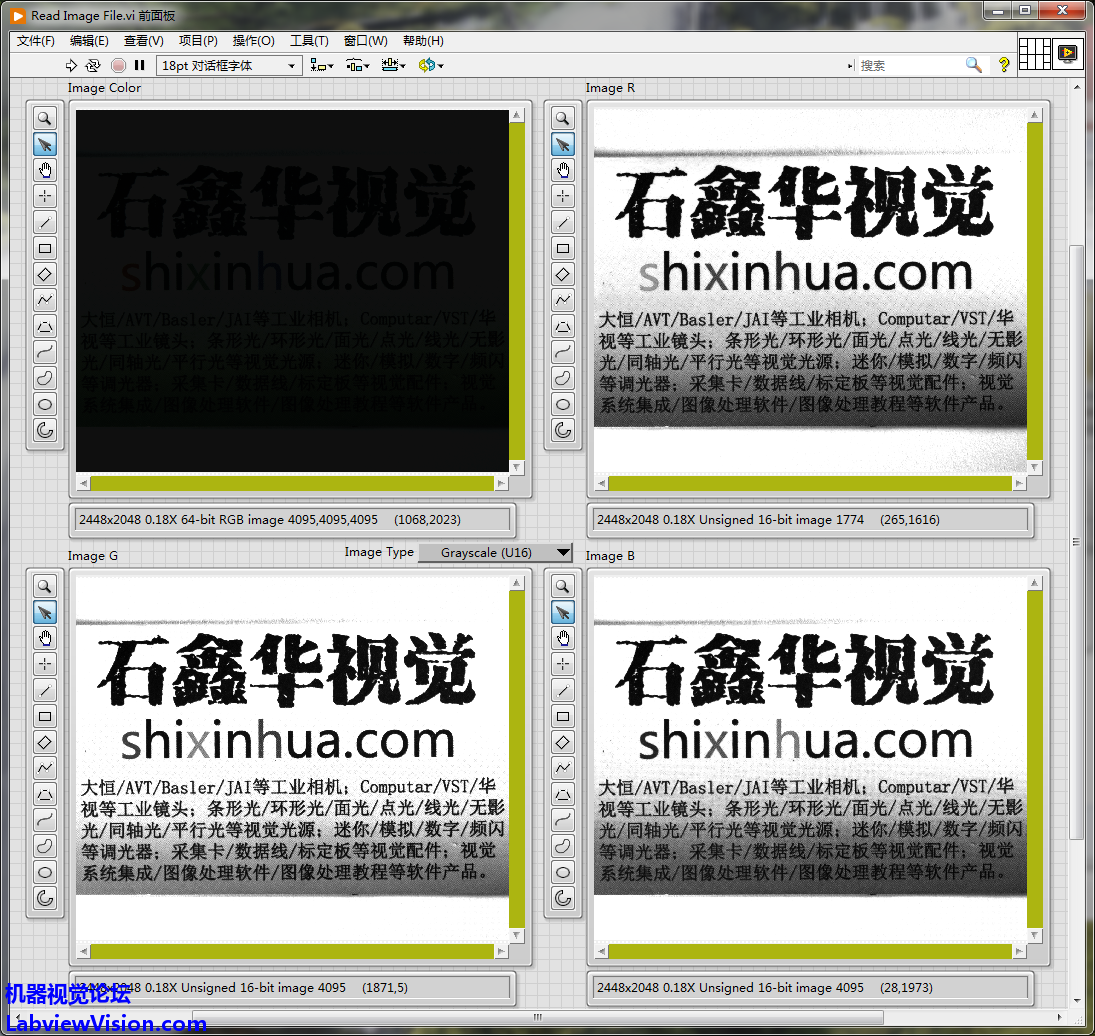
Task: Click the scroll-up arrow in Image G
Action: [517, 583]
